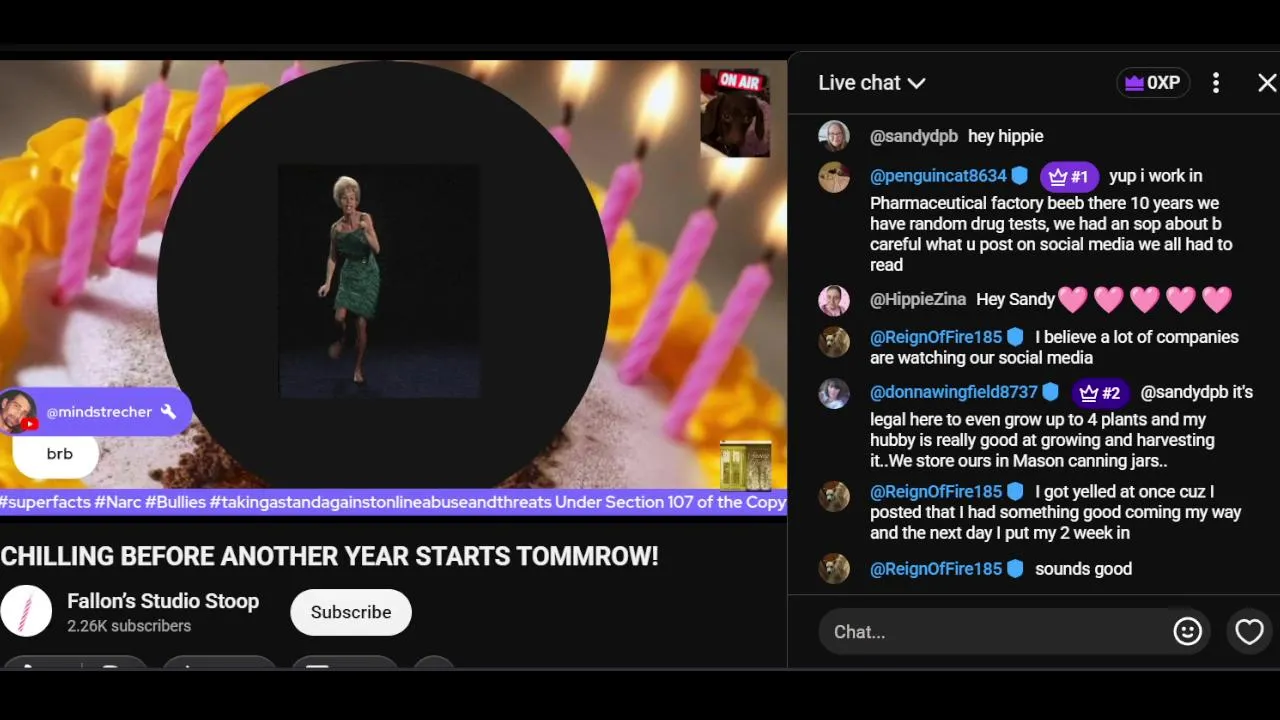Click ReignOfFire185 avatar beside 'sounds good'
Viewport: 1280px width, 720px height.
(834, 569)
